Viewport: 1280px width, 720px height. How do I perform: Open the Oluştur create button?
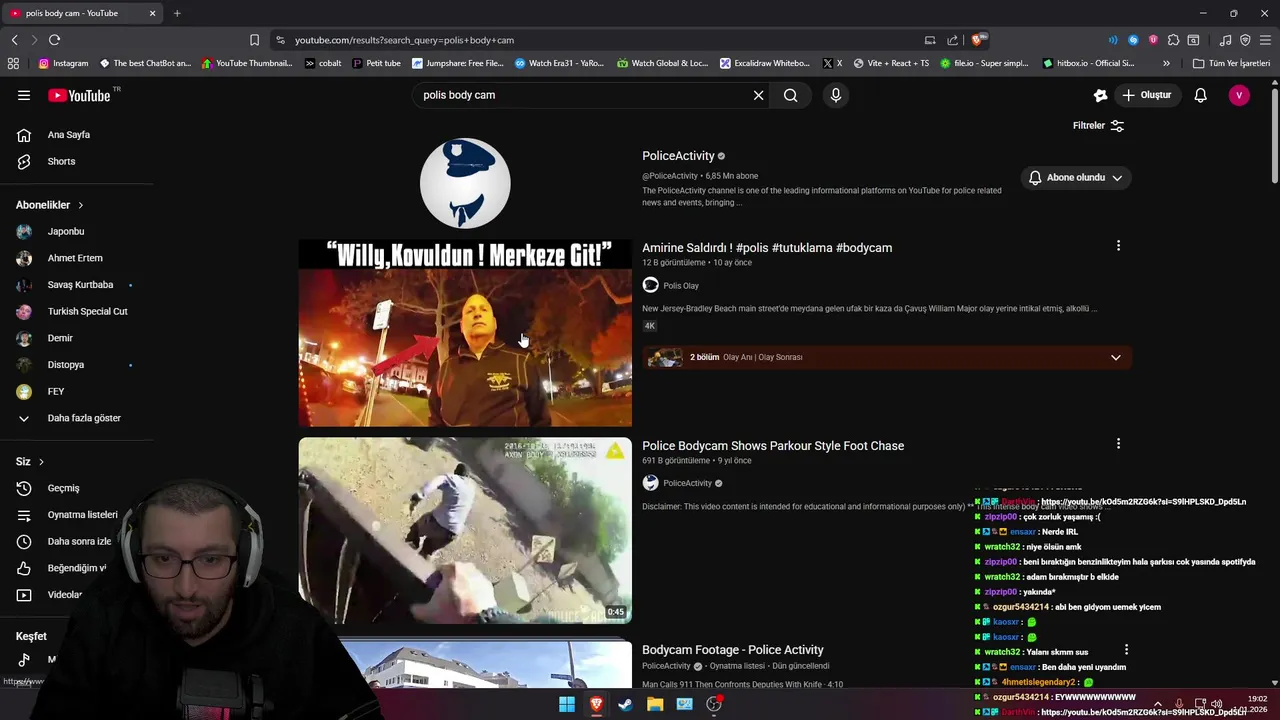click(1147, 95)
